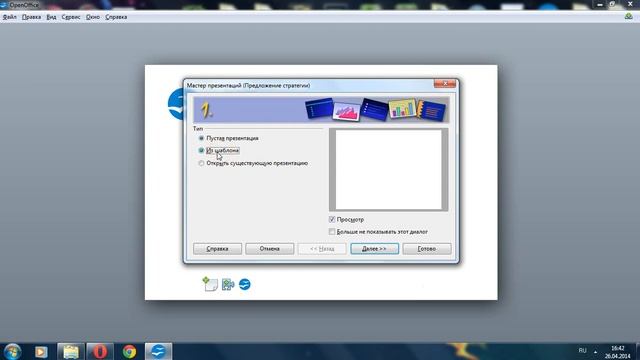Select the 'Пустая презентация' radio button

pos(201,138)
